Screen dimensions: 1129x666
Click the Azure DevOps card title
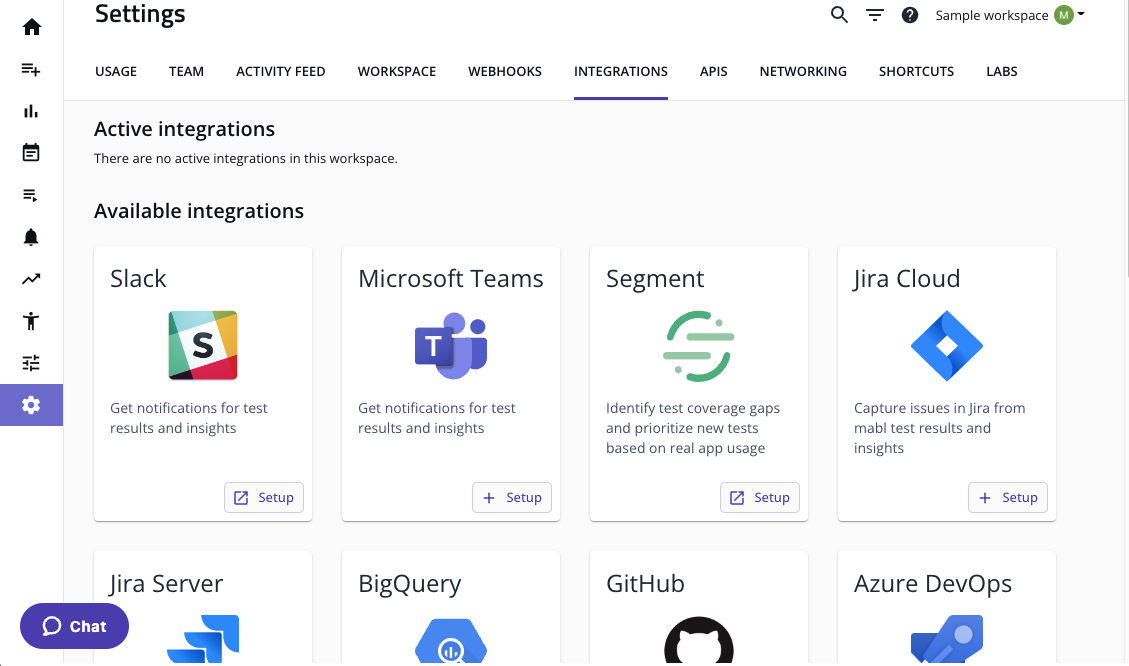click(933, 584)
